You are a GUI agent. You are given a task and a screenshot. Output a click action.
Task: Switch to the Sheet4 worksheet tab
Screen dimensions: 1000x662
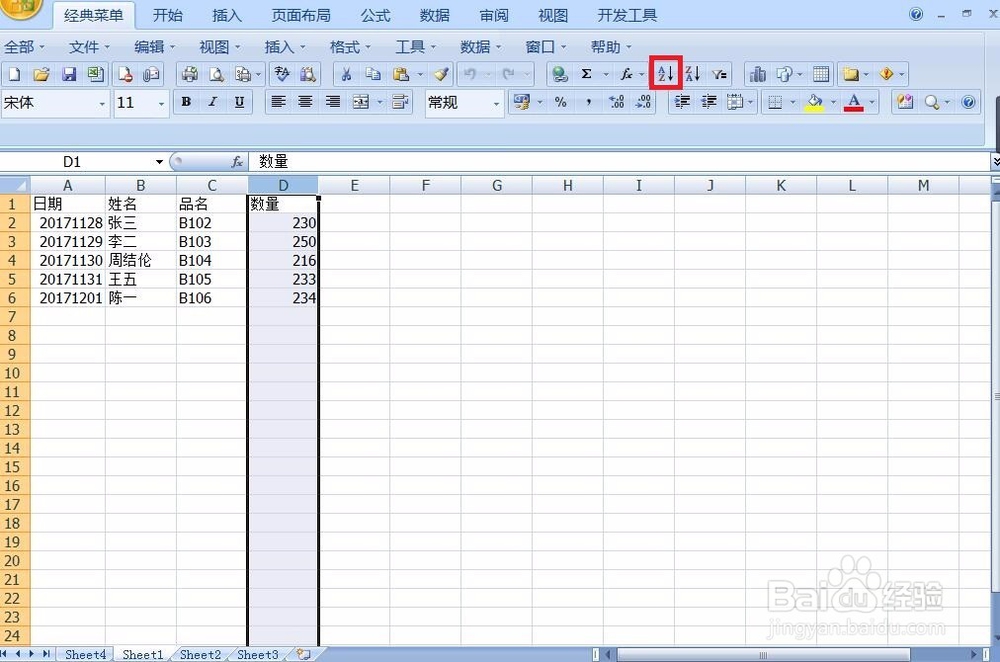pyautogui.click(x=85, y=654)
